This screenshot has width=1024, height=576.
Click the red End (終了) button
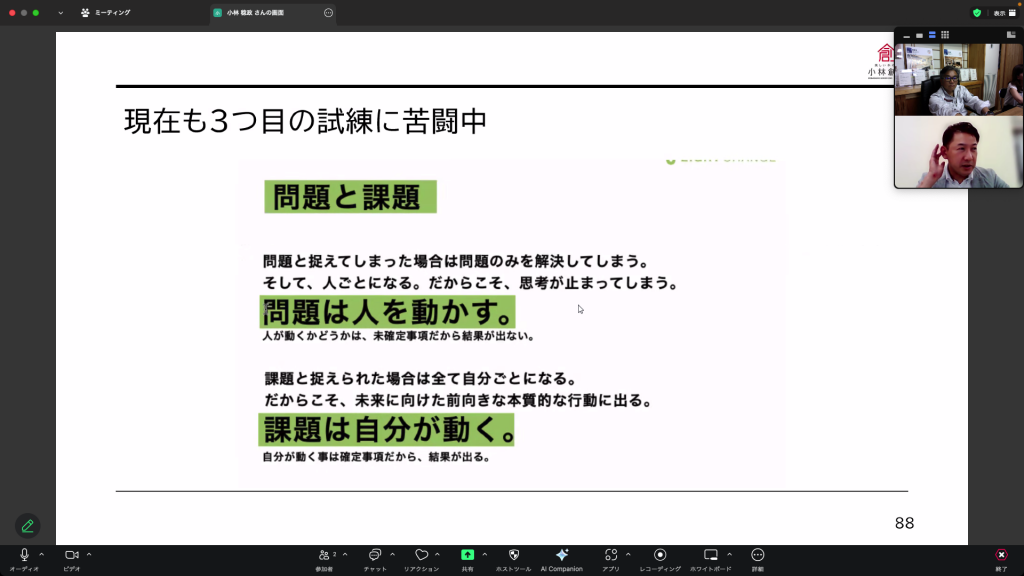click(x=1001, y=555)
